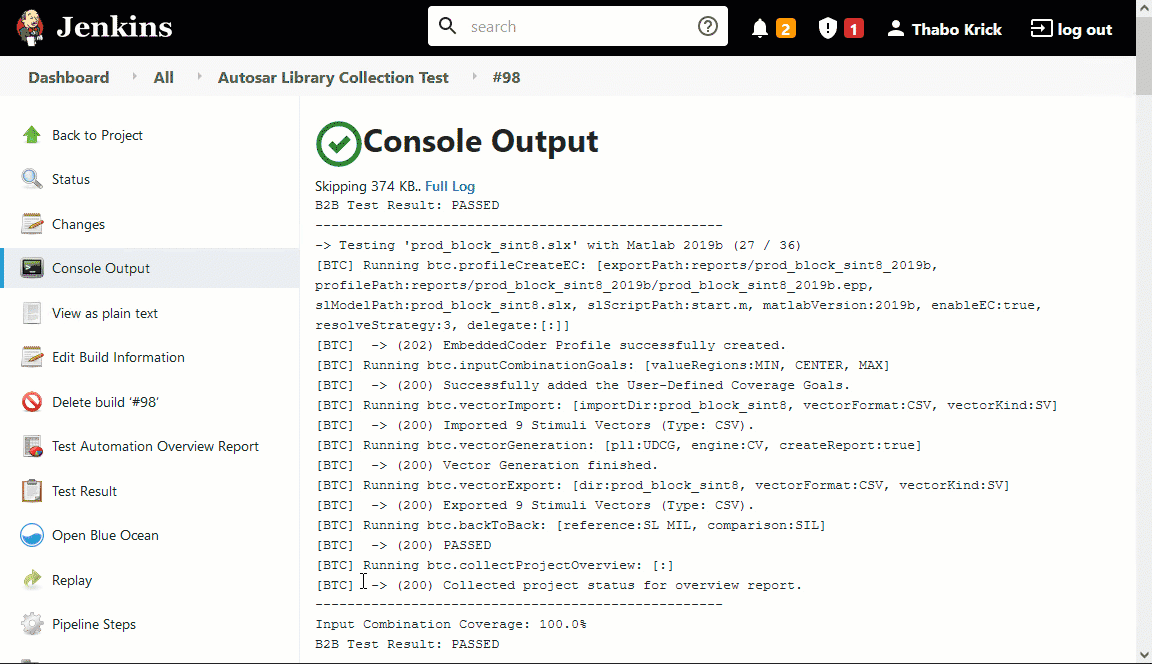Click the Test Result clipboard icon

click(31, 490)
